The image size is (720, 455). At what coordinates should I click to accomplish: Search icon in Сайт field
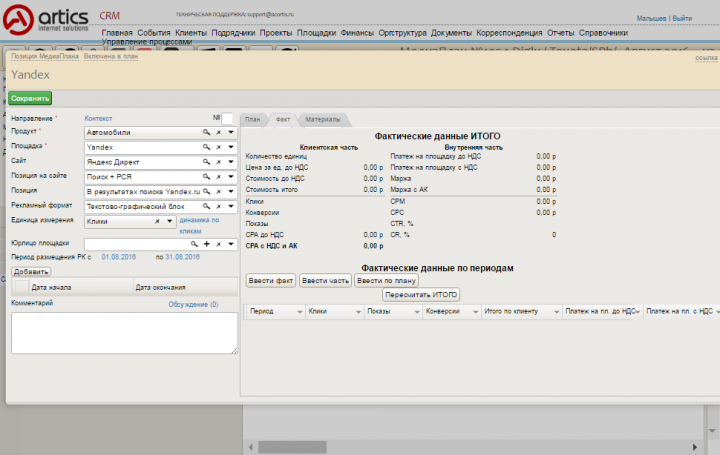click(x=207, y=162)
